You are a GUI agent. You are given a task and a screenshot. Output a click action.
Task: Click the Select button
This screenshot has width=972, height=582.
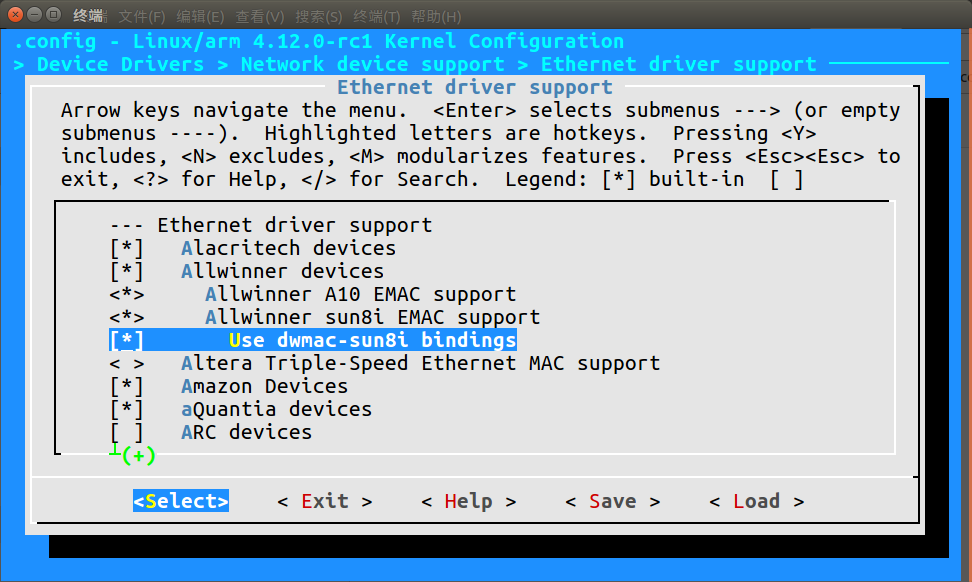181,501
